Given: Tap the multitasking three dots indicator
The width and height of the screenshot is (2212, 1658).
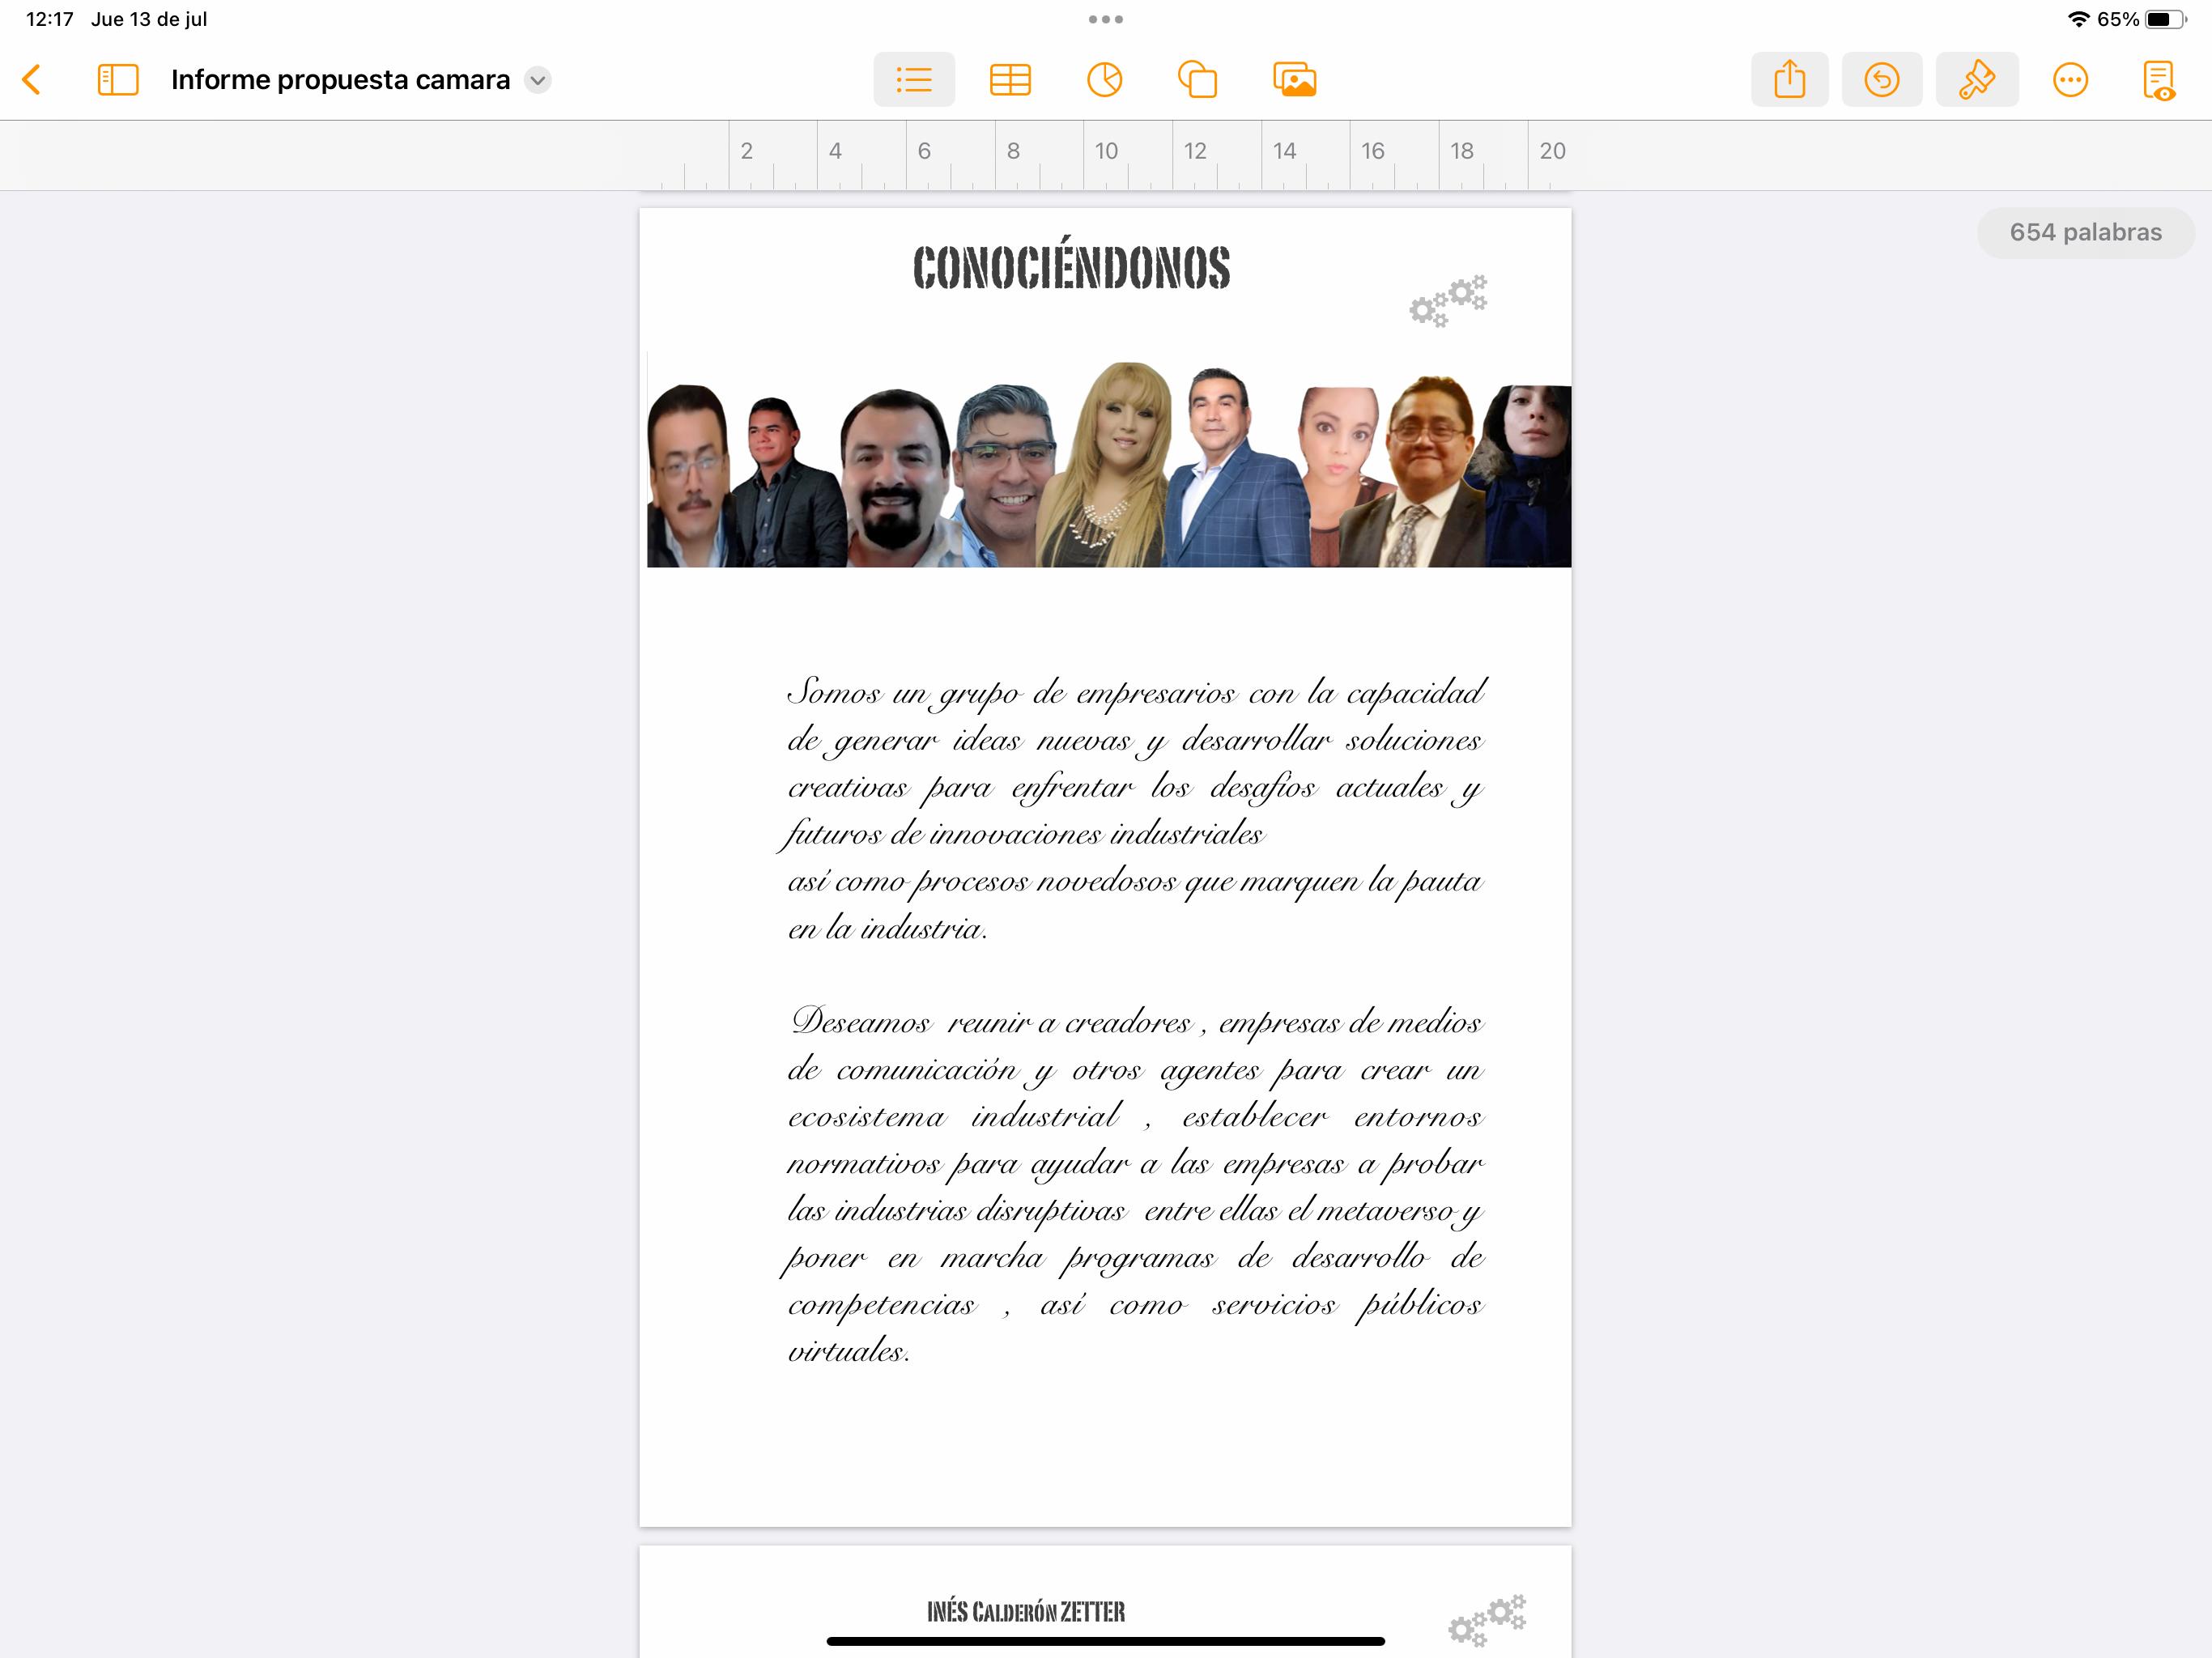Looking at the screenshot, I should tap(1105, 19).
